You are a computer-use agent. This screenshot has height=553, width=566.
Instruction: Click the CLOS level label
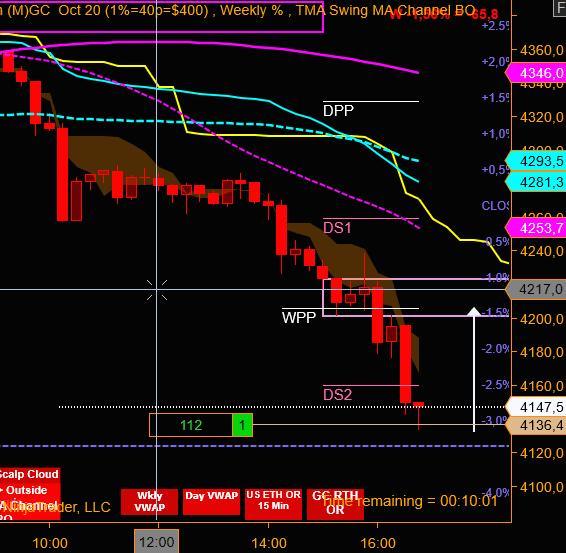pyautogui.click(x=495, y=206)
